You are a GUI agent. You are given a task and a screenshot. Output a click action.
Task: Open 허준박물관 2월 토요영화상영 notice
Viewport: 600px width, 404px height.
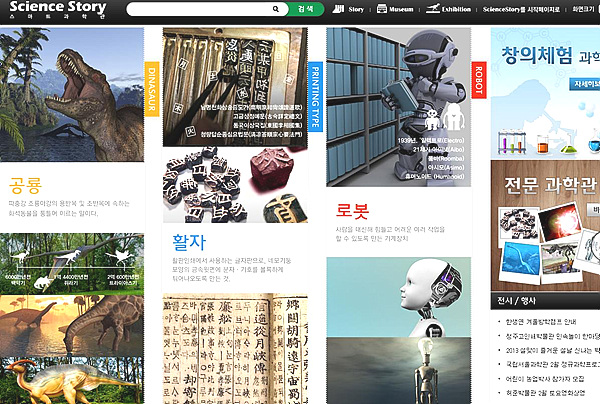pyautogui.click(x=545, y=393)
